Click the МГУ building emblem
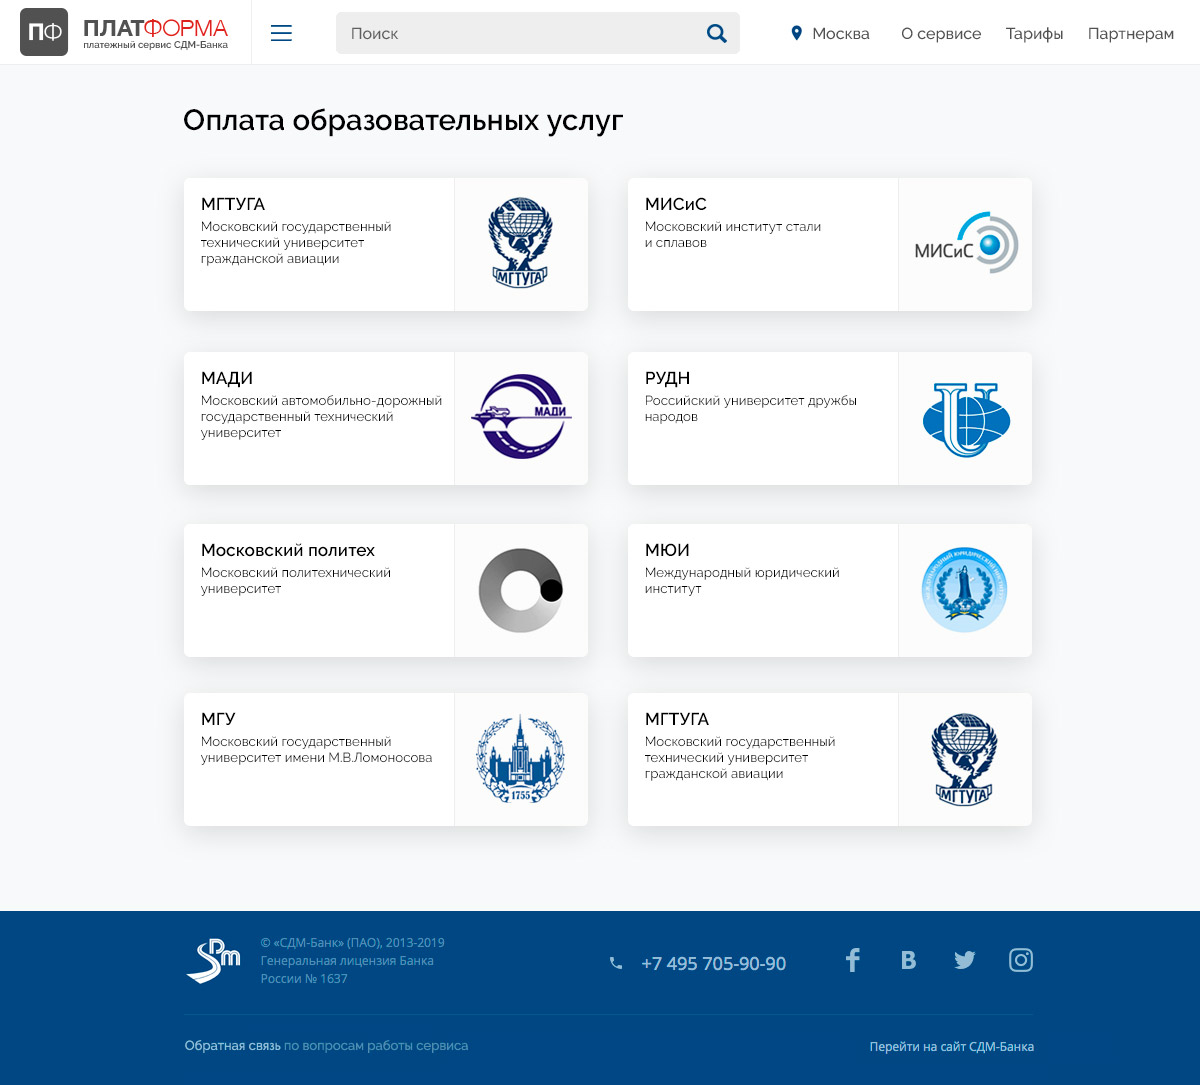 520,758
